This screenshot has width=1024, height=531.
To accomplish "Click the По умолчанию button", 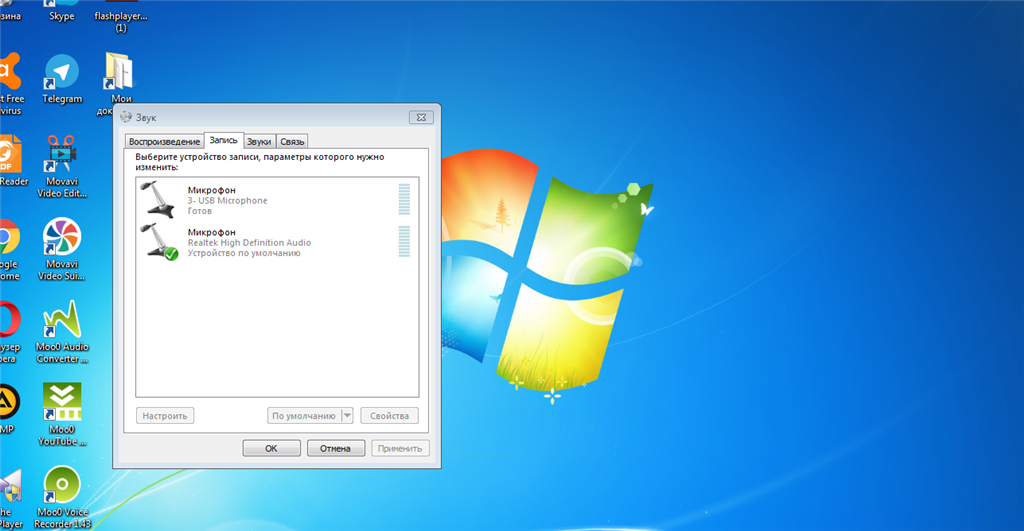I will coord(304,415).
